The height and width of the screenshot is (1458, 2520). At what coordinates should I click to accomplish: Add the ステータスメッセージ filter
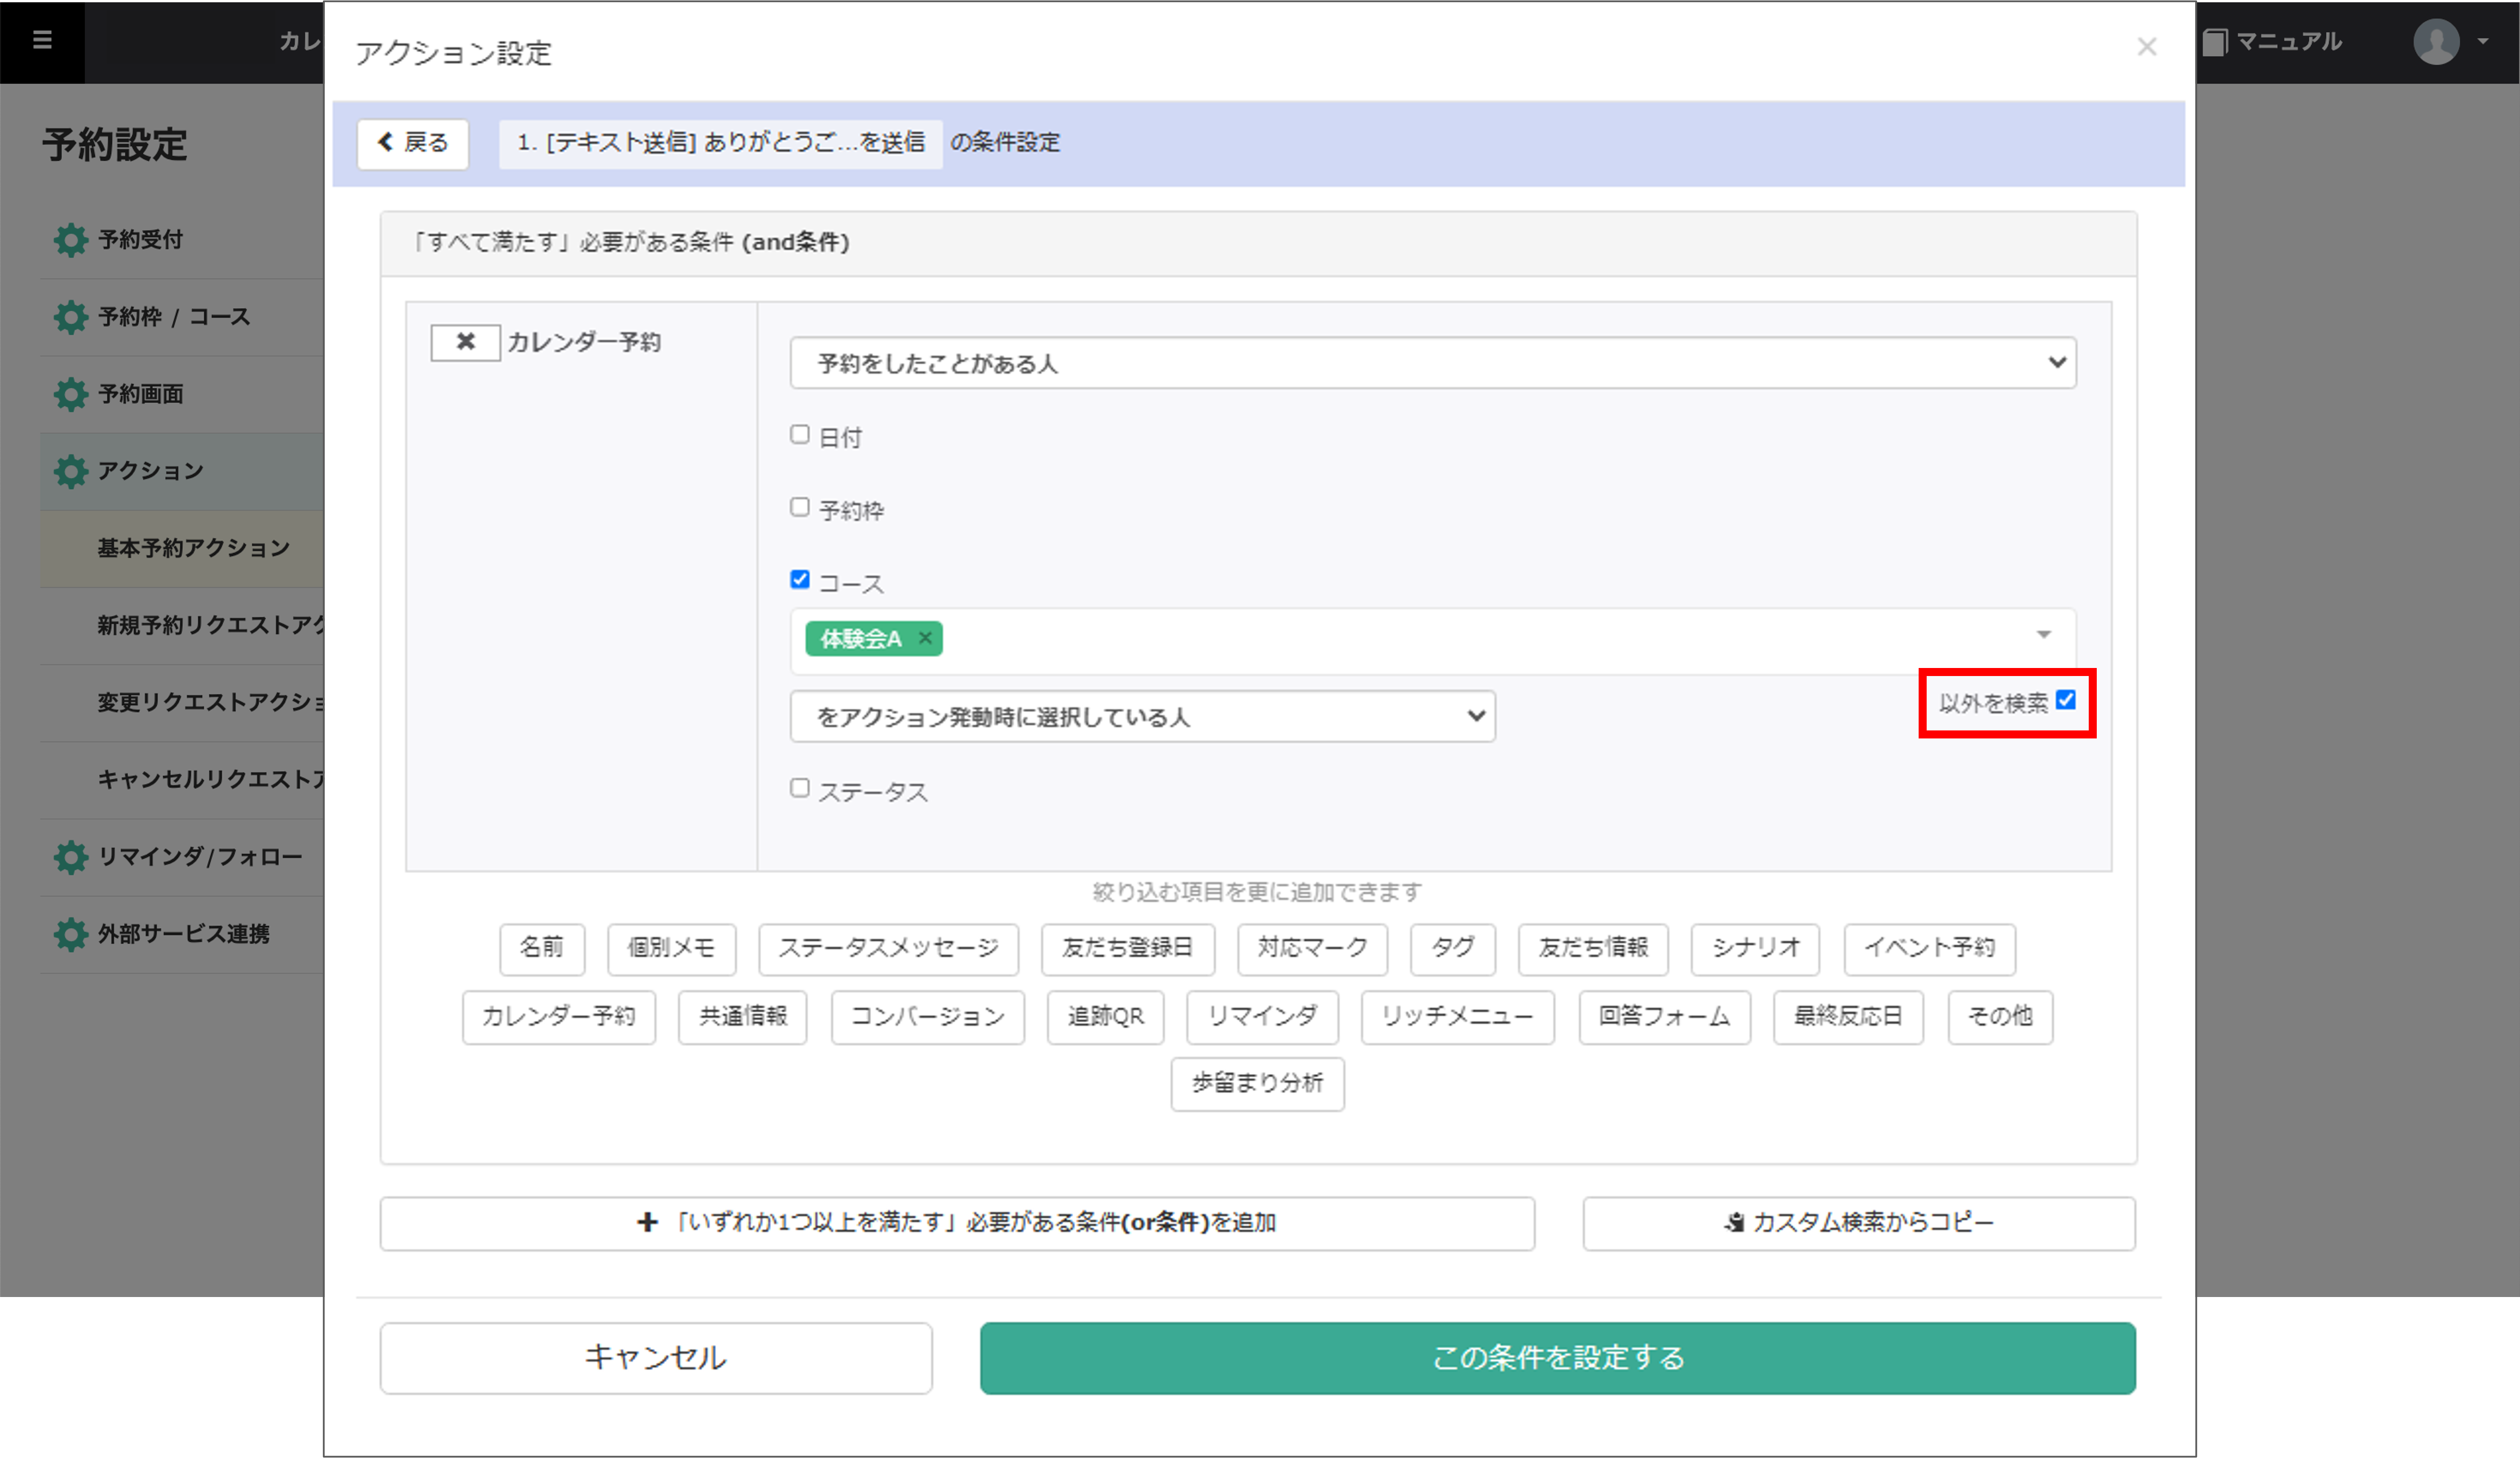[888, 948]
